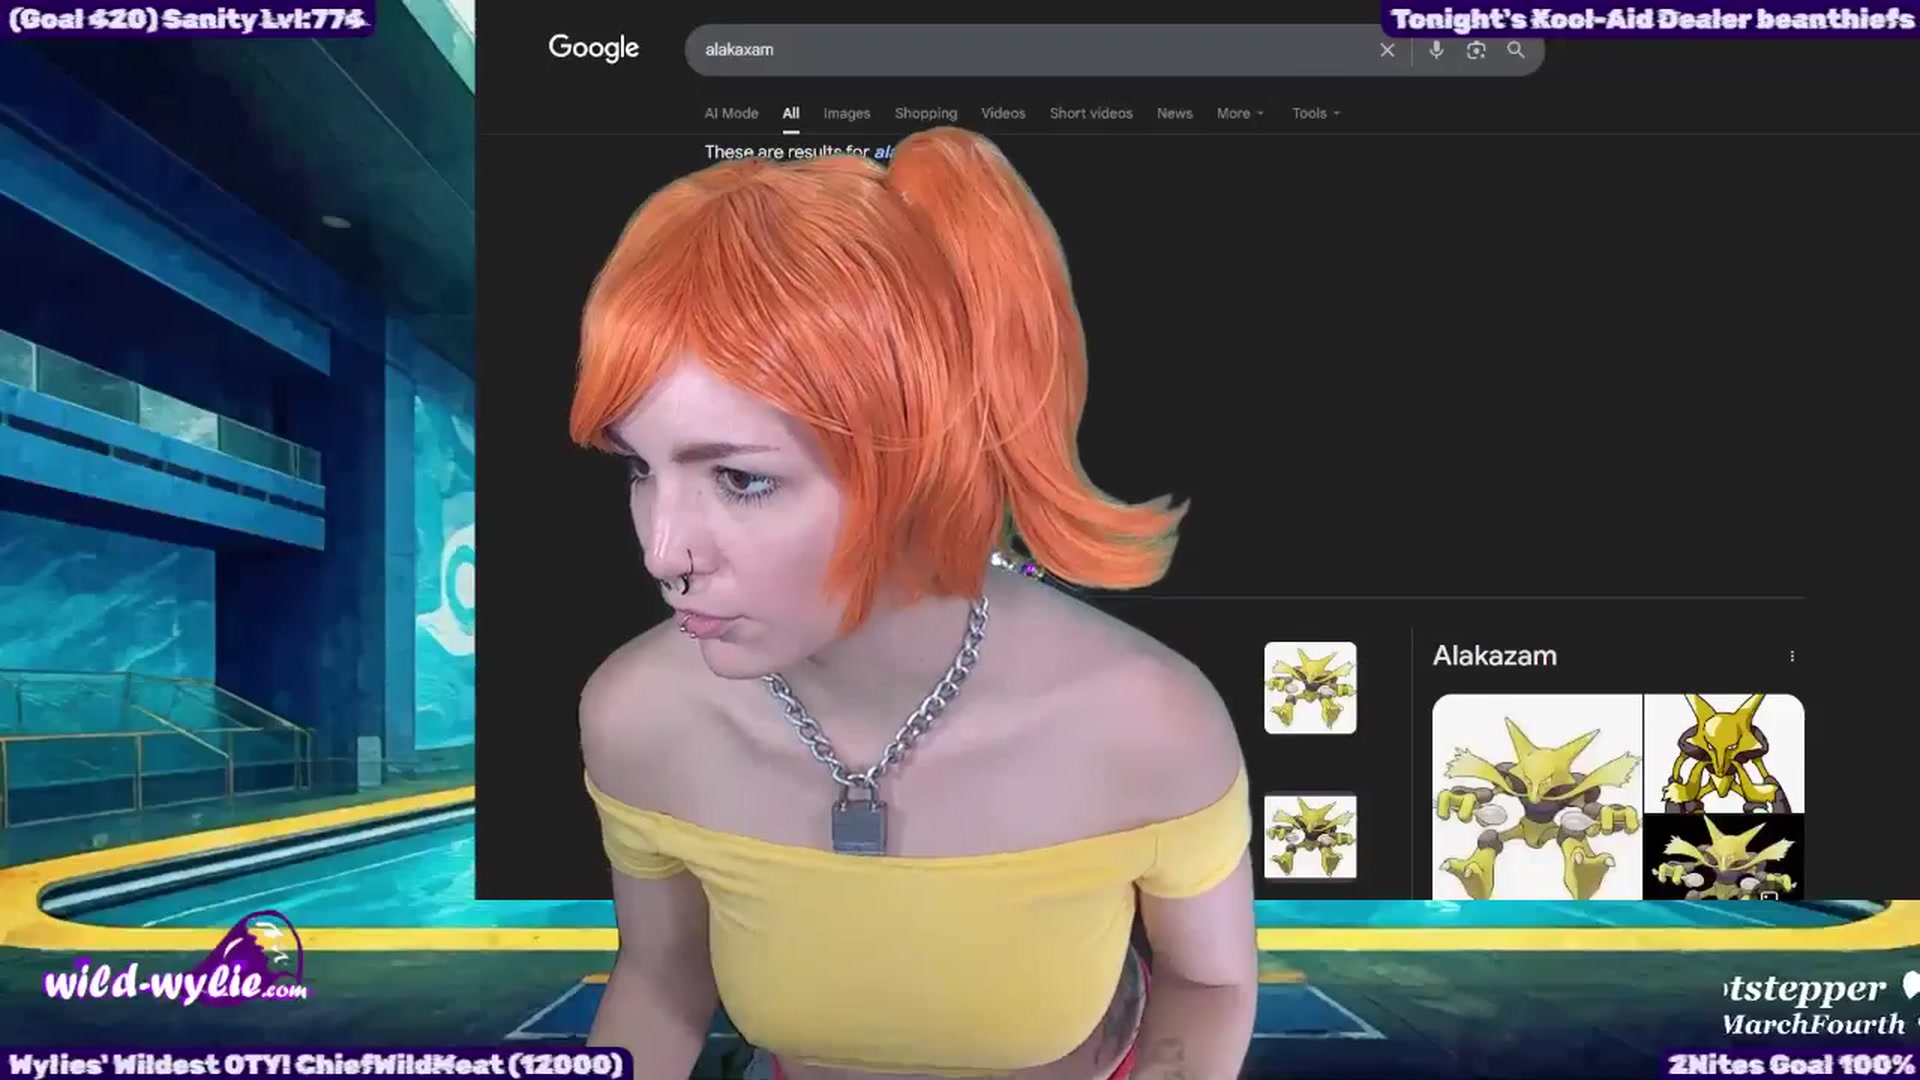Expand the More dropdown
Screen dimensions: 1920x1080
pos(1240,113)
